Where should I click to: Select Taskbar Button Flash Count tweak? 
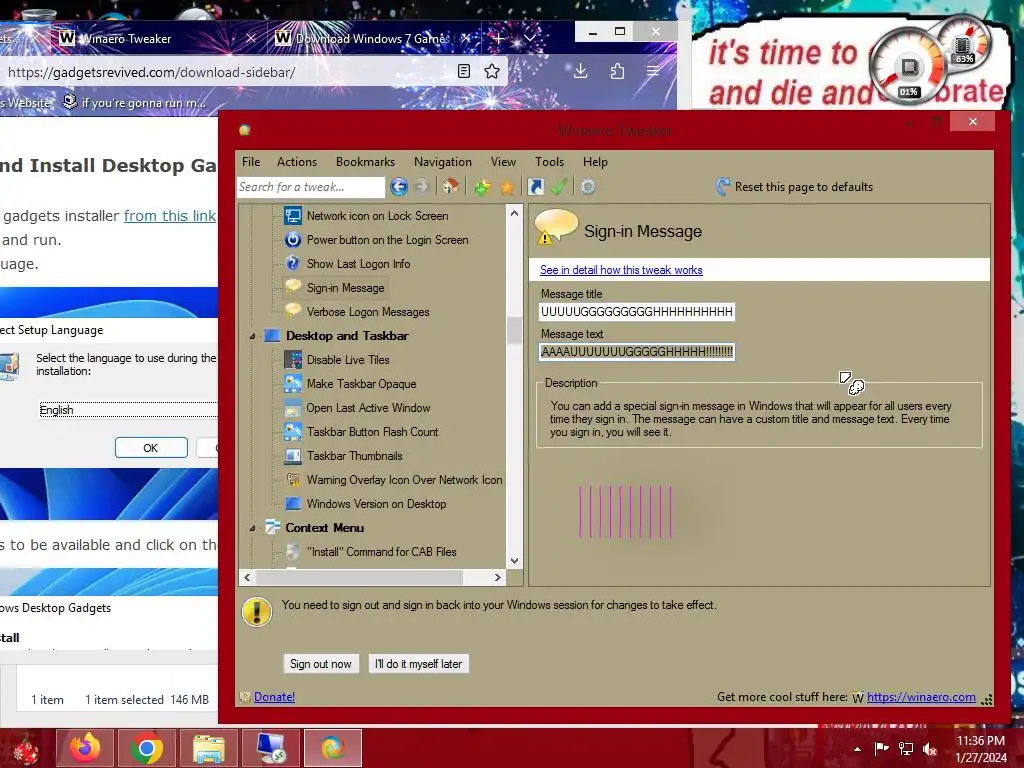point(372,432)
